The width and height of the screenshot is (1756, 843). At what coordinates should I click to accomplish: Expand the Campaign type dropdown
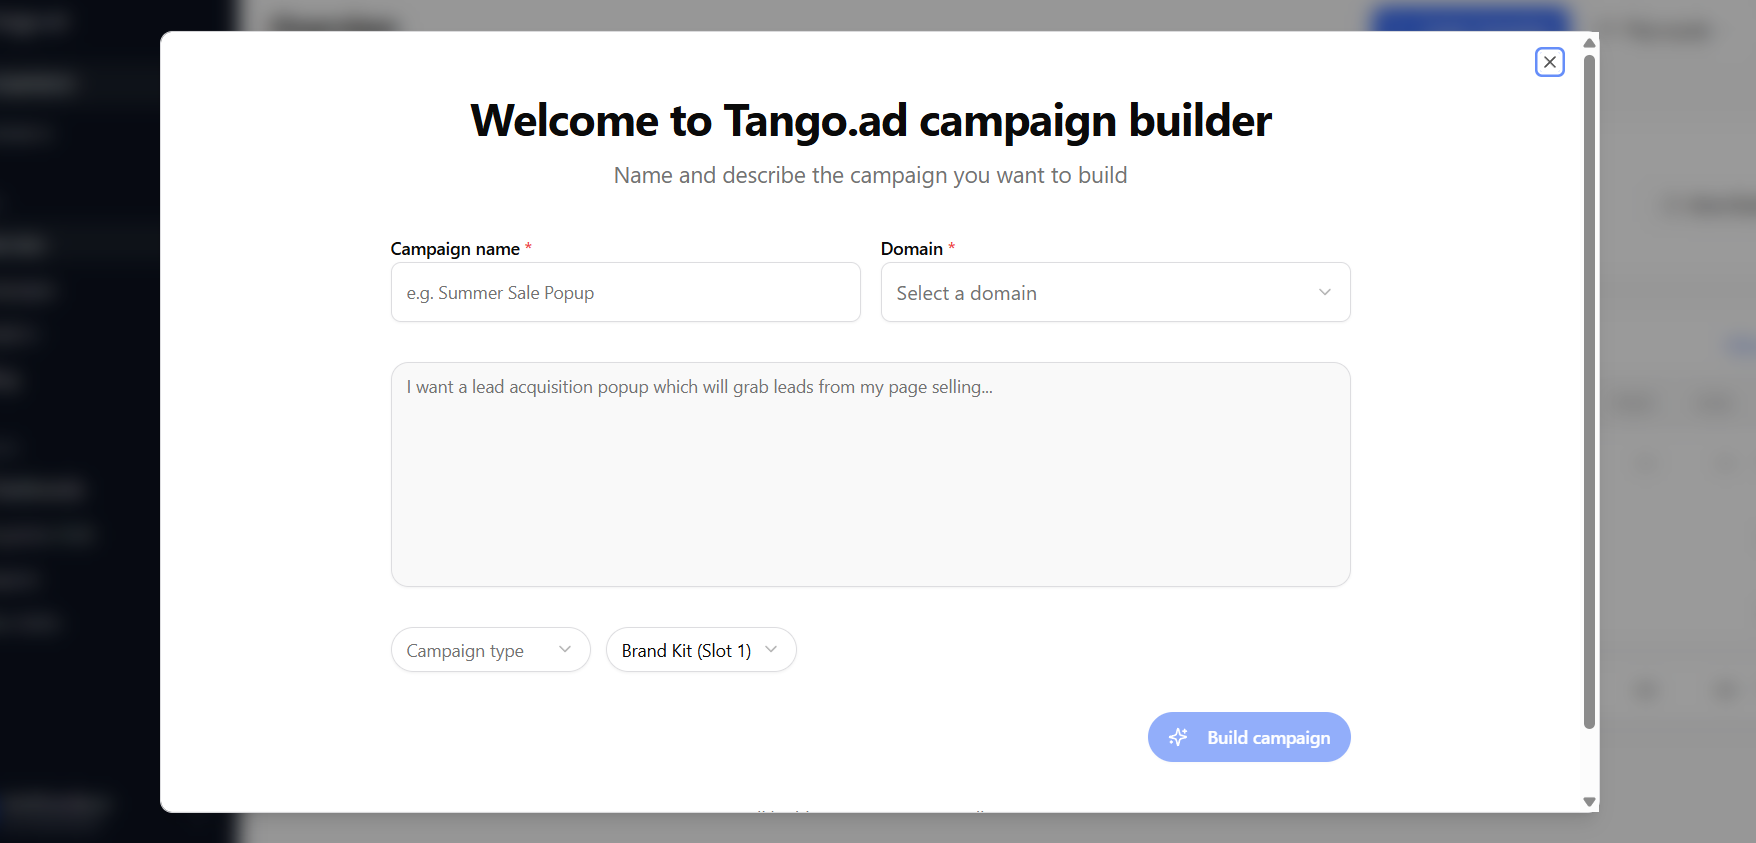[490, 650]
